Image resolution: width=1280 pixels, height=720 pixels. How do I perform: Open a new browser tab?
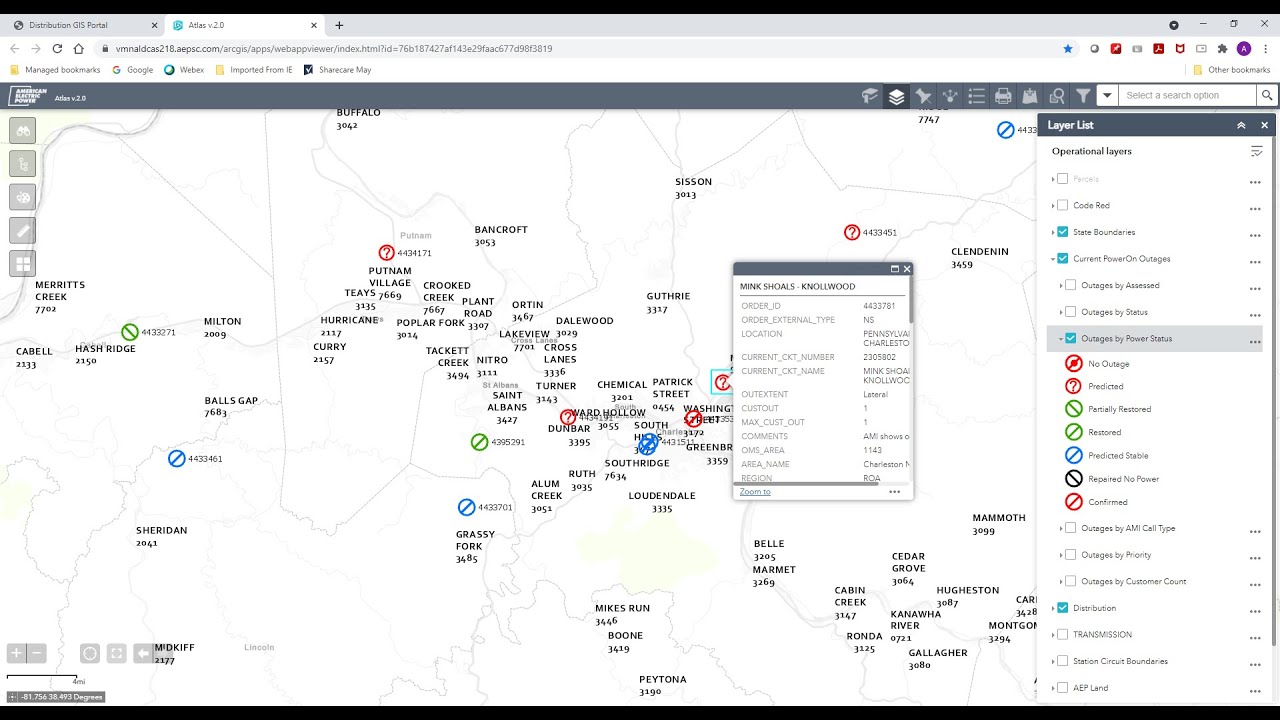coord(339,25)
